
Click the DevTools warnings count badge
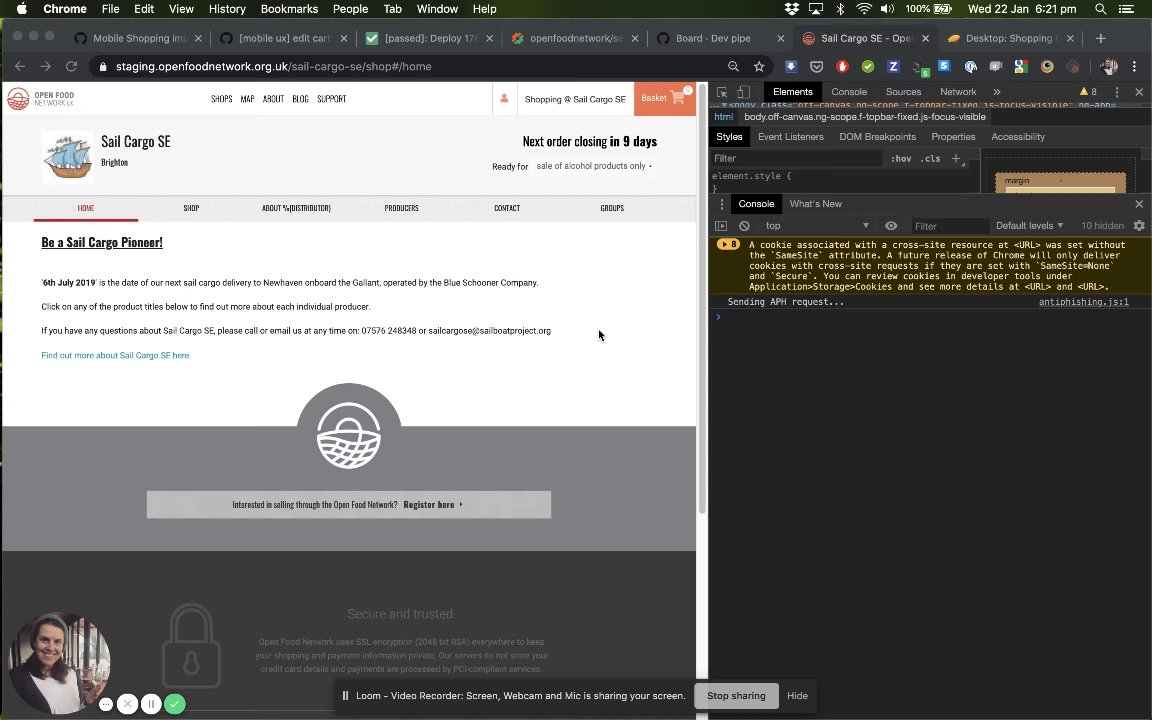(1088, 92)
